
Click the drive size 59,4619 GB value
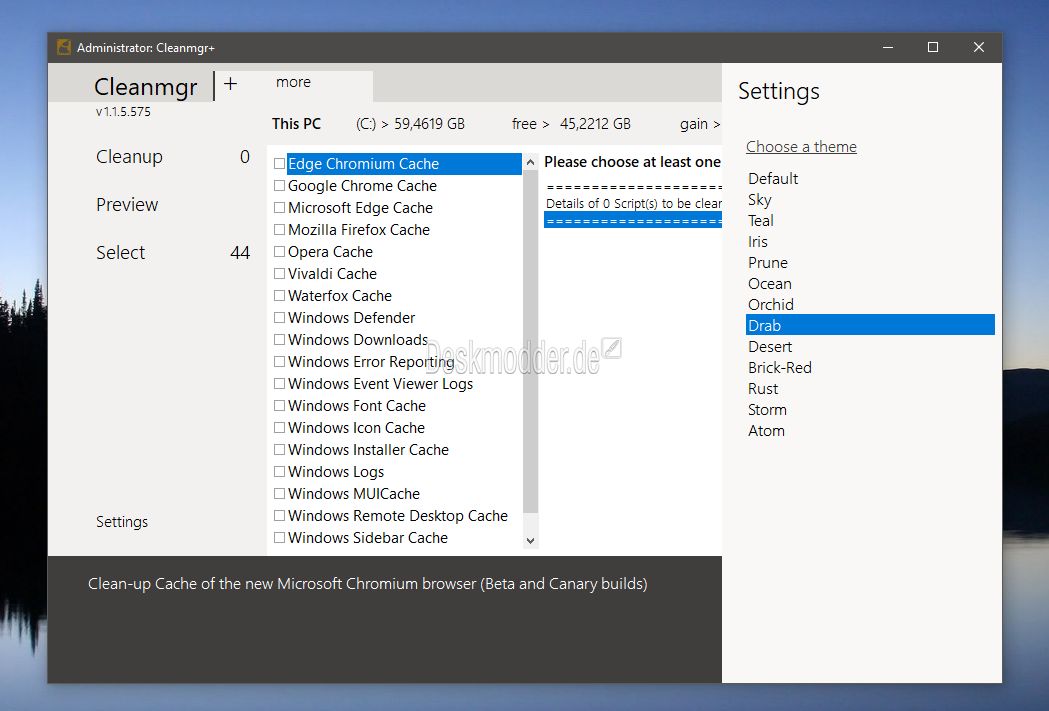click(x=430, y=124)
